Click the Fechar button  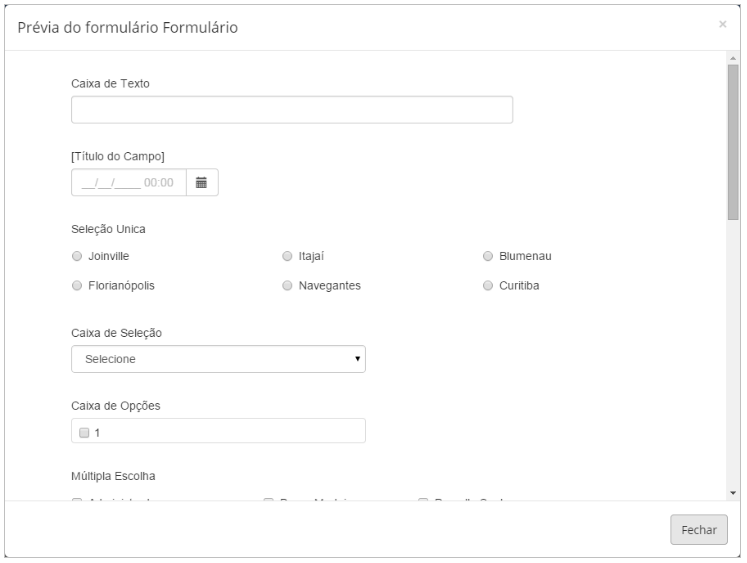(698, 530)
